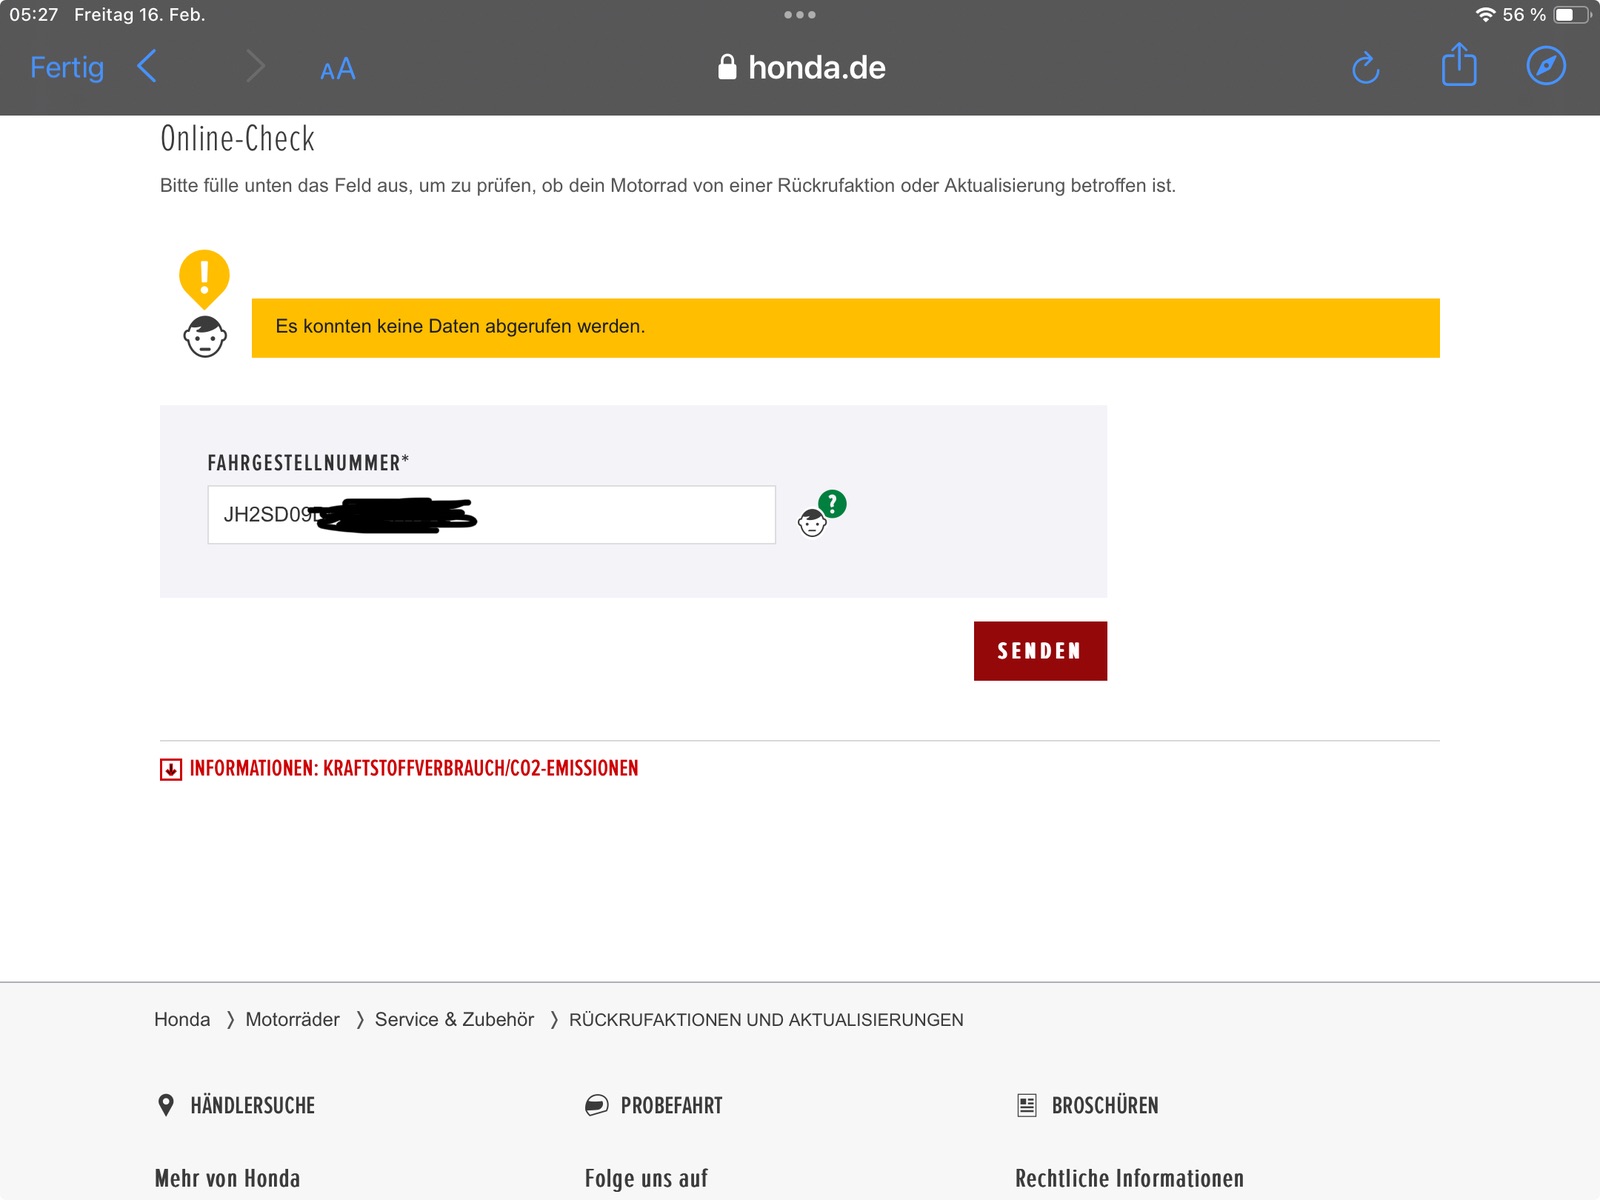Expand Kraftstoffverbrauch/CO2-Emissionen information
The width and height of the screenshot is (1600, 1200).
click(x=413, y=768)
